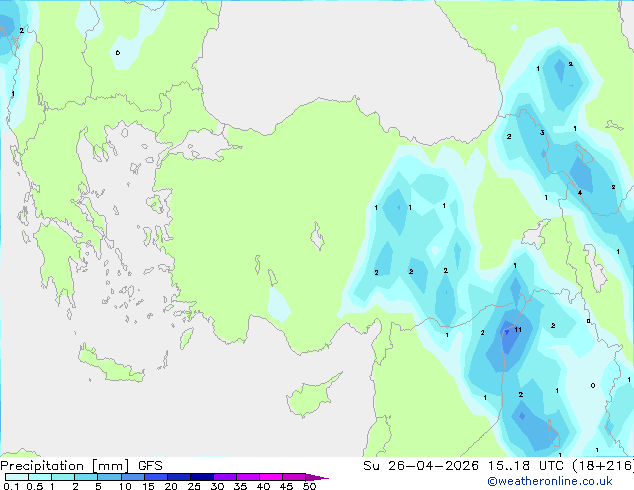
Task: Click the '(18+216)' forecast run text
Action: click(603, 466)
